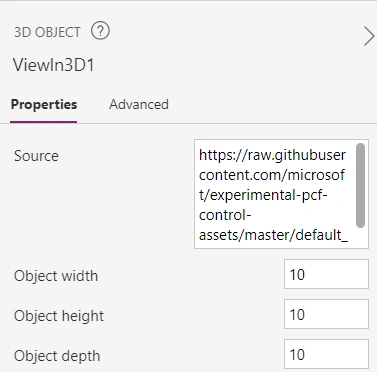Click the 3D OBJECT heading text
This screenshot has height=372, width=377.
pos(47,32)
